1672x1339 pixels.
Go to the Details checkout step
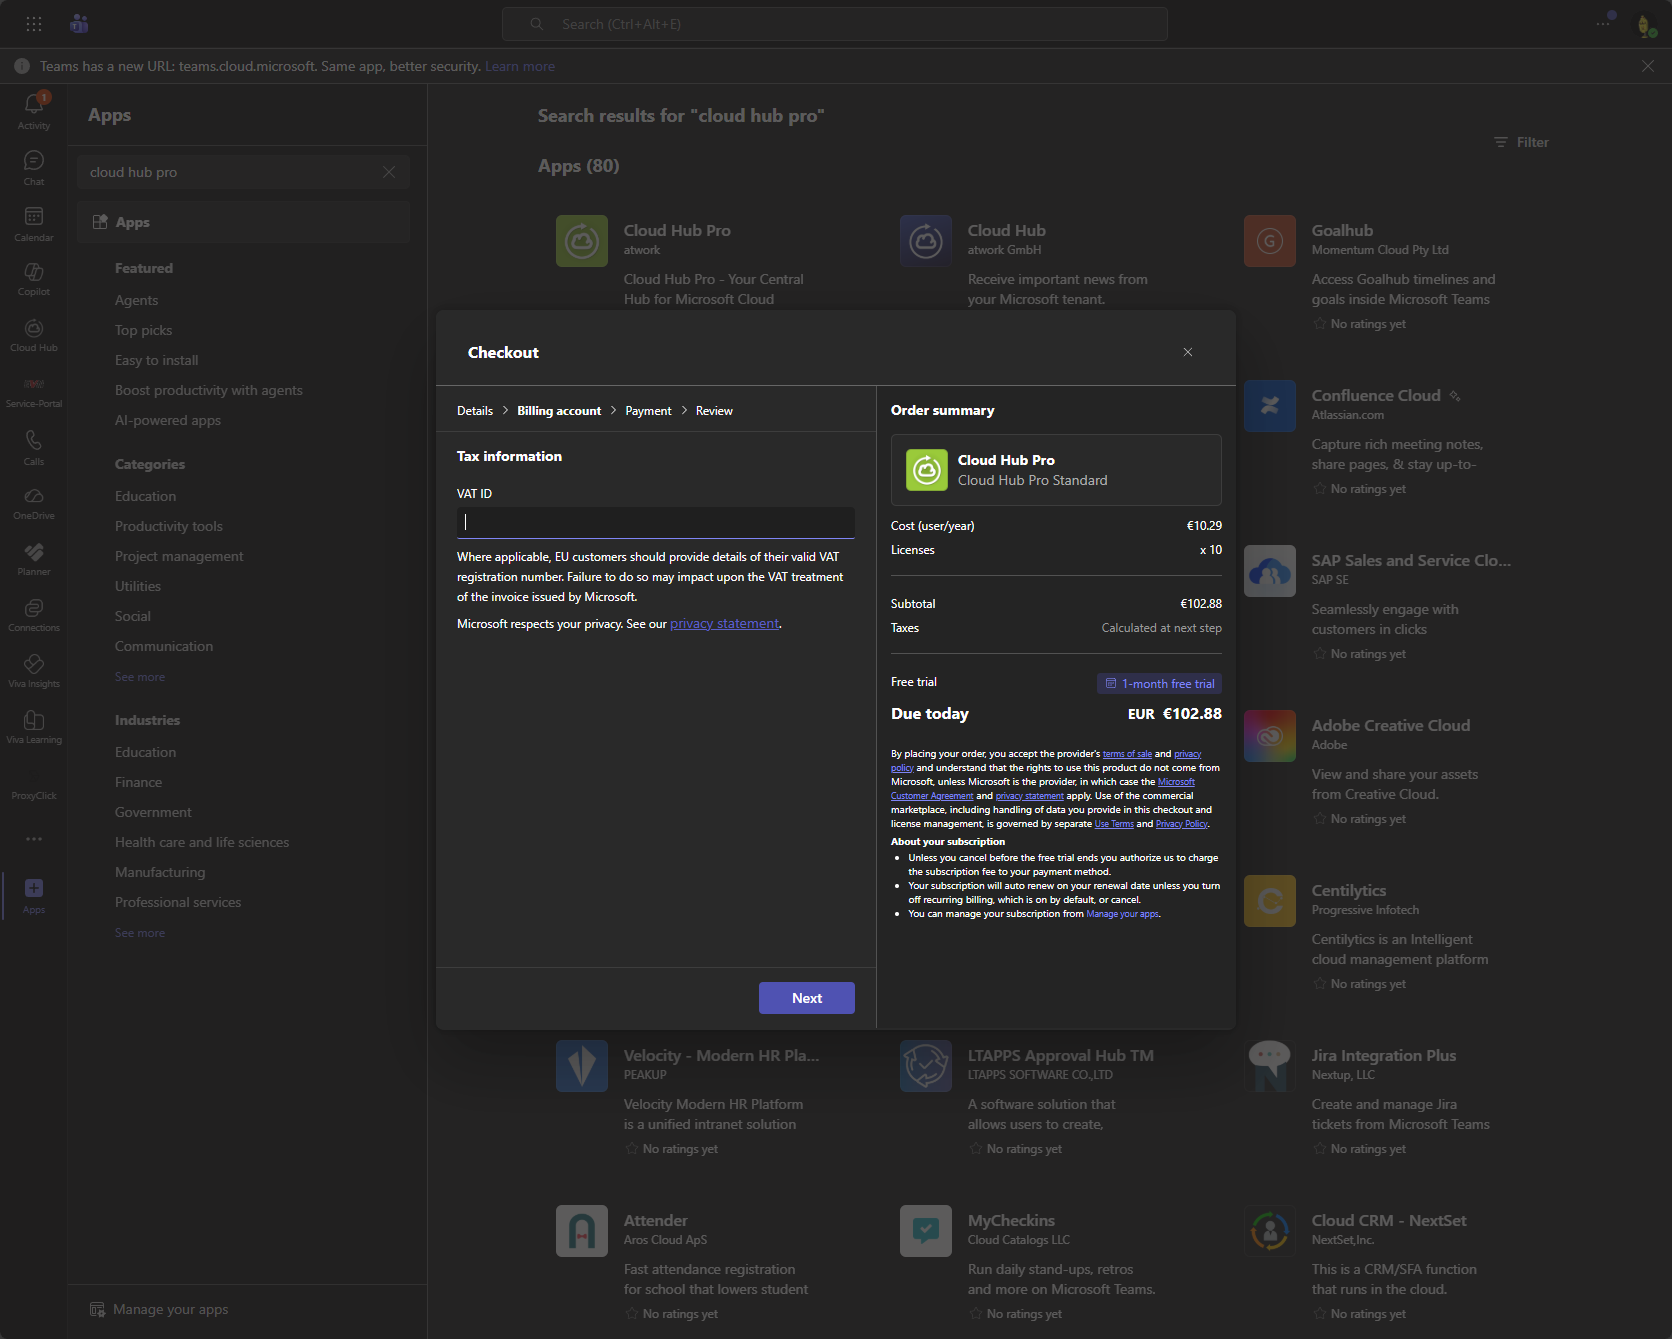pyautogui.click(x=475, y=411)
